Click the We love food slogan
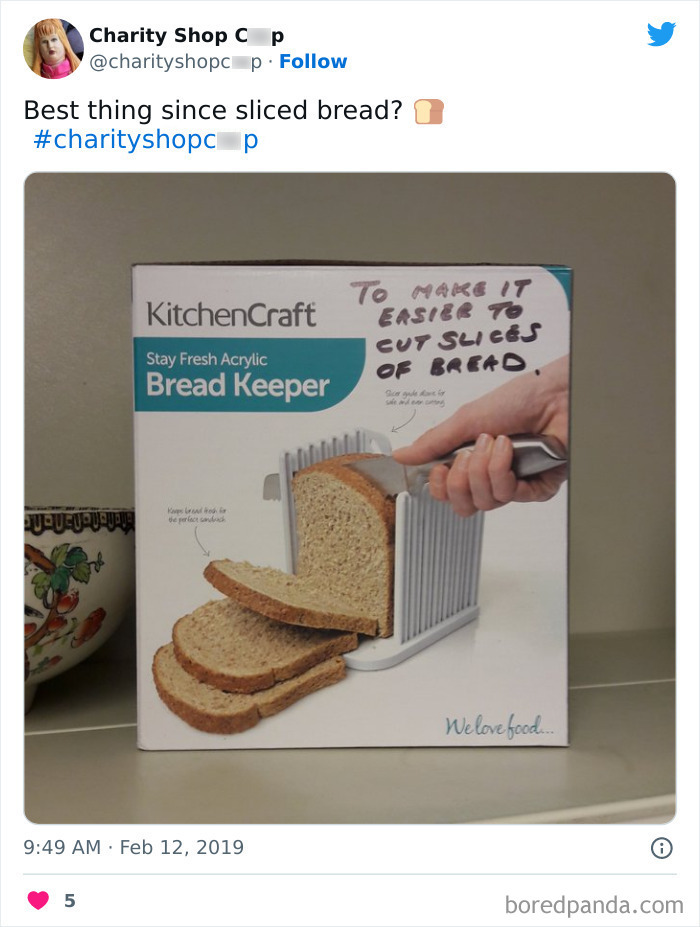 tap(499, 726)
